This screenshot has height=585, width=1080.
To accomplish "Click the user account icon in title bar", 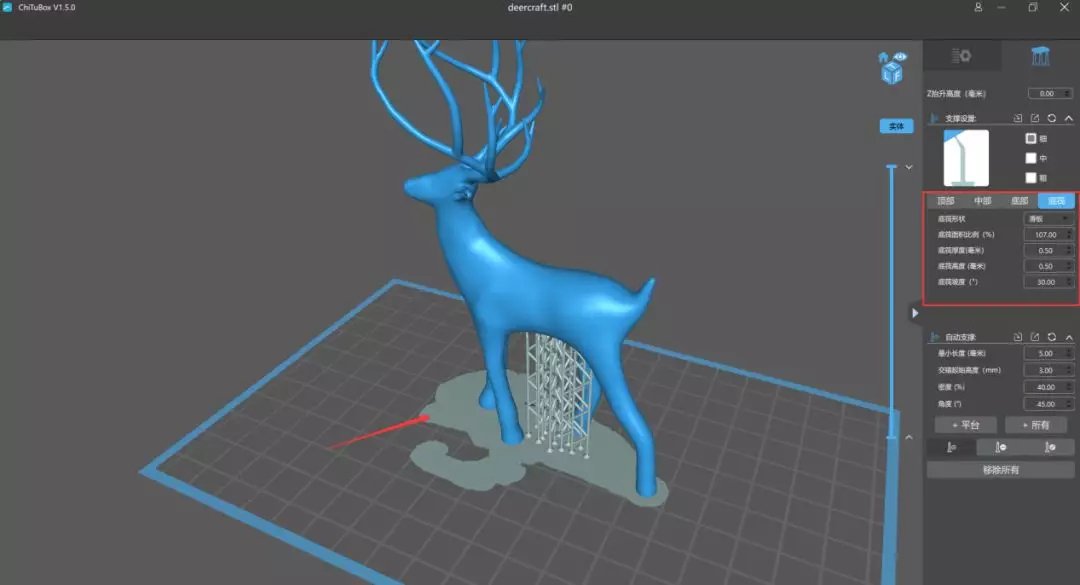I will tap(978, 8).
